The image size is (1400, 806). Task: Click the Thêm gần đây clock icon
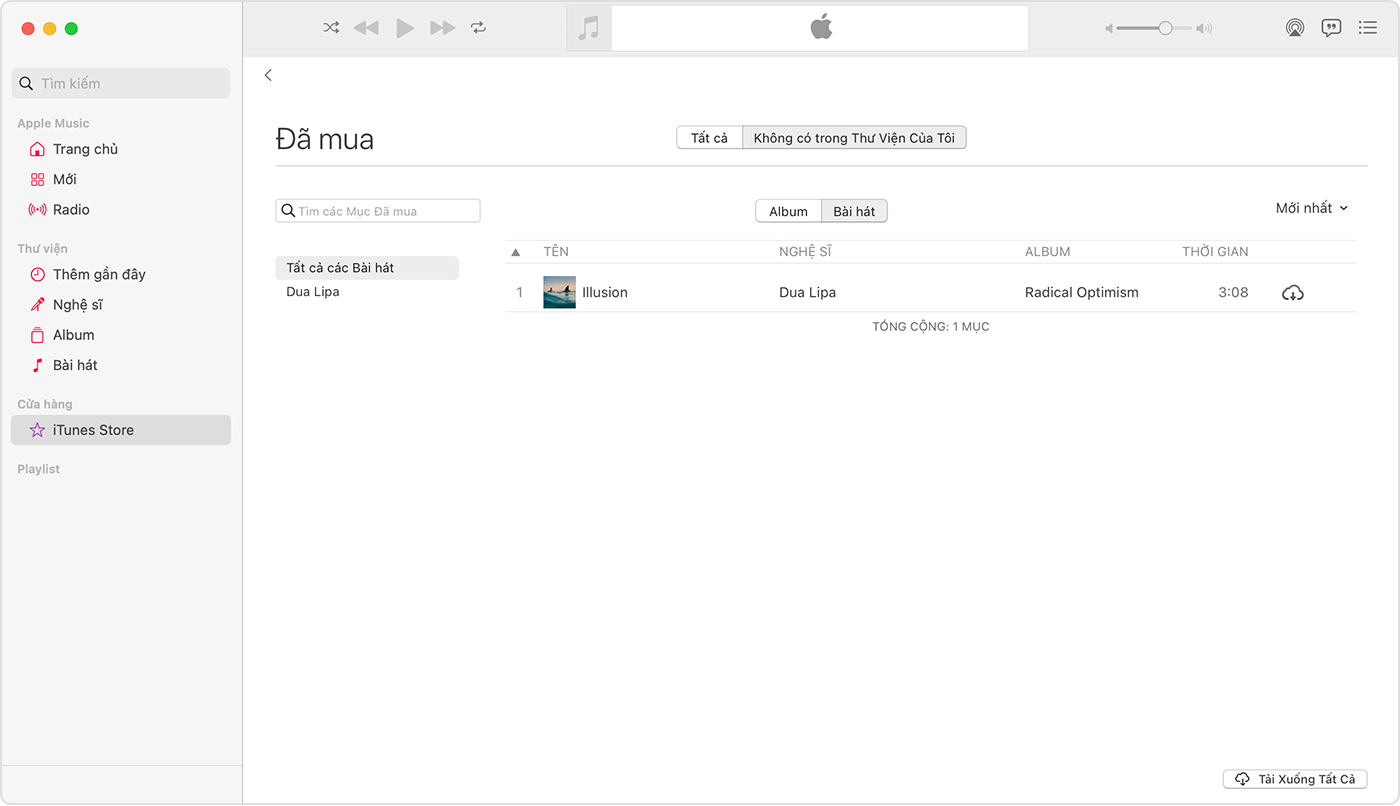pyautogui.click(x=37, y=274)
